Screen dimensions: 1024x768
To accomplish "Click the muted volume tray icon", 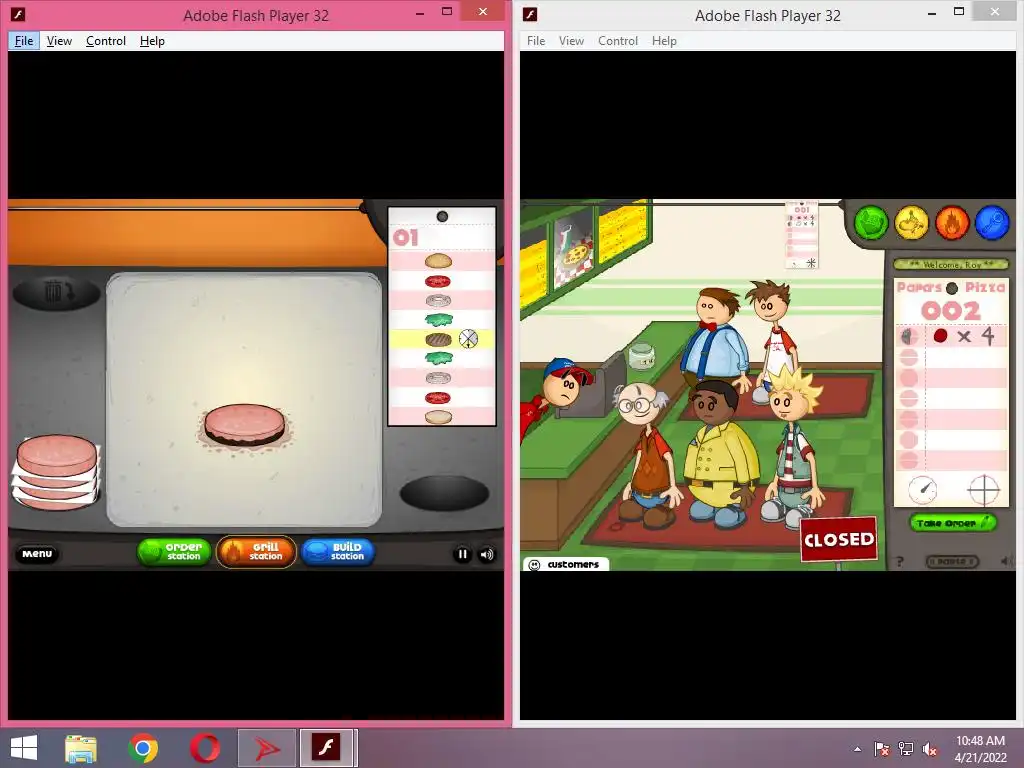I will click(929, 749).
